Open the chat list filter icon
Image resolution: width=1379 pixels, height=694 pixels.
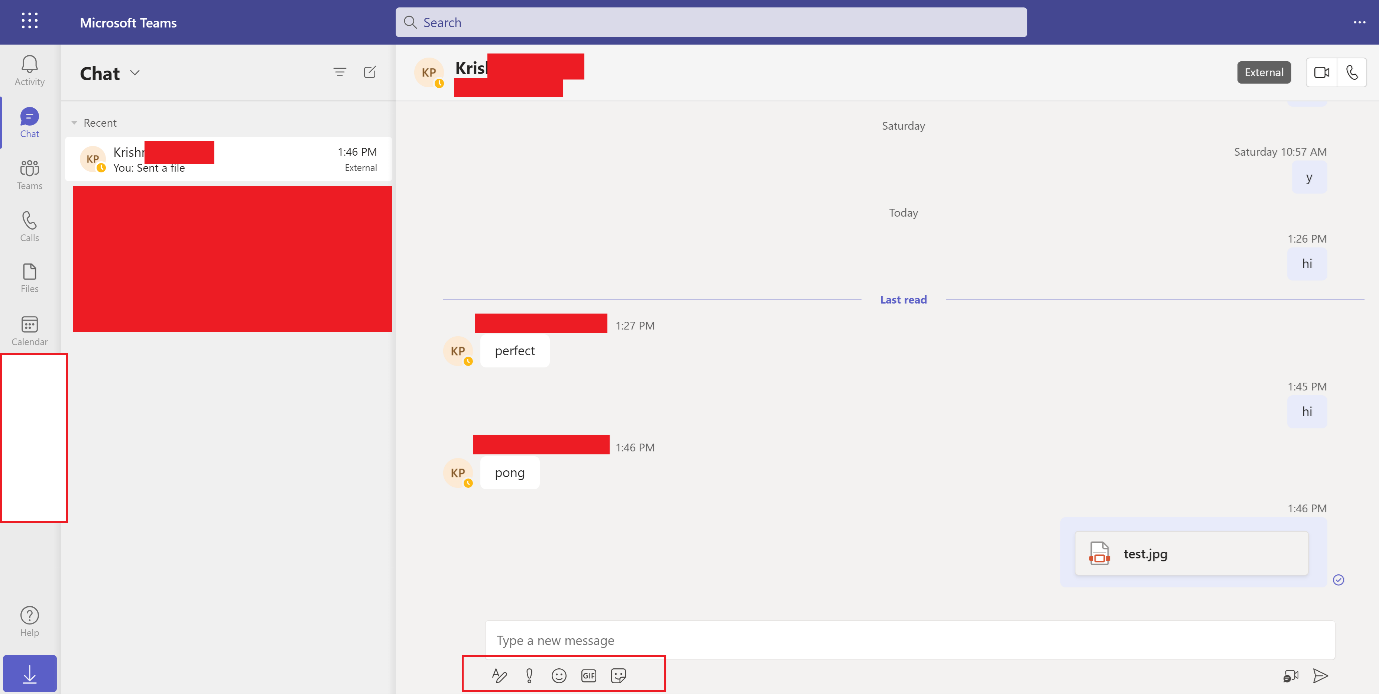pyautogui.click(x=340, y=72)
